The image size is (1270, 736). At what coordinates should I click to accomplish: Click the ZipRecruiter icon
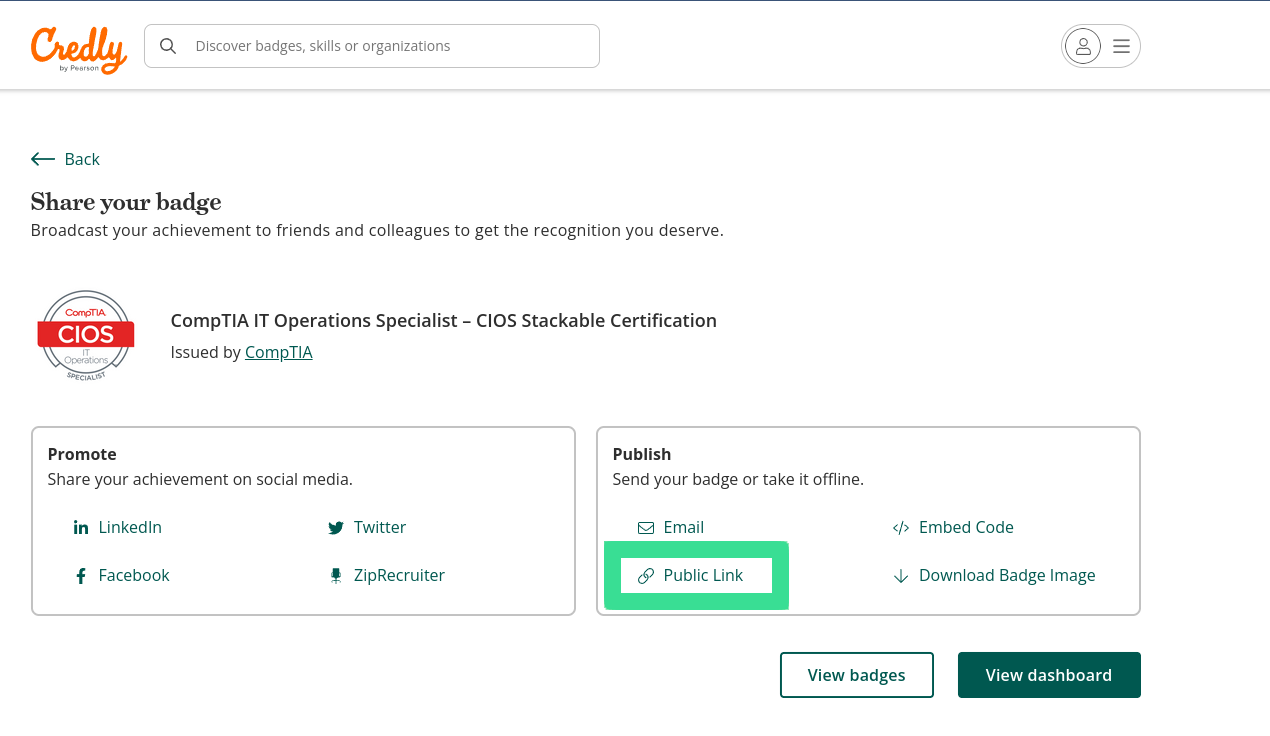(x=336, y=576)
